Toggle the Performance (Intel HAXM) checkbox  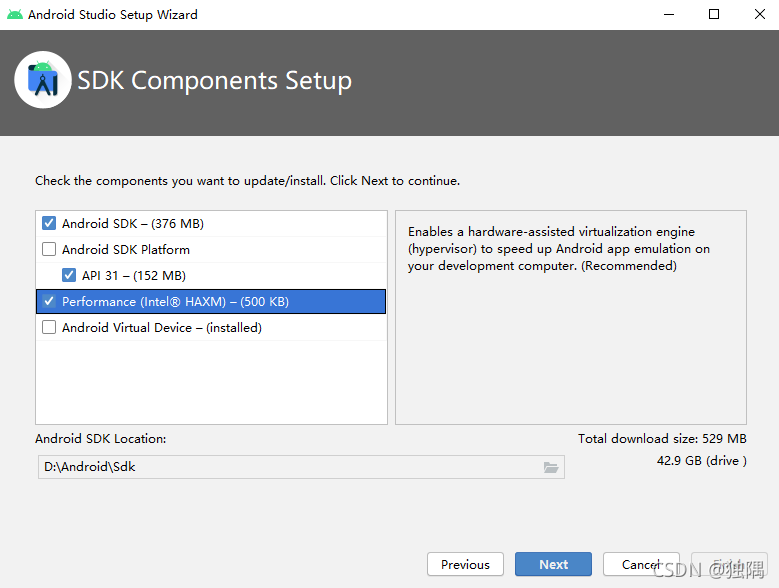(x=49, y=301)
